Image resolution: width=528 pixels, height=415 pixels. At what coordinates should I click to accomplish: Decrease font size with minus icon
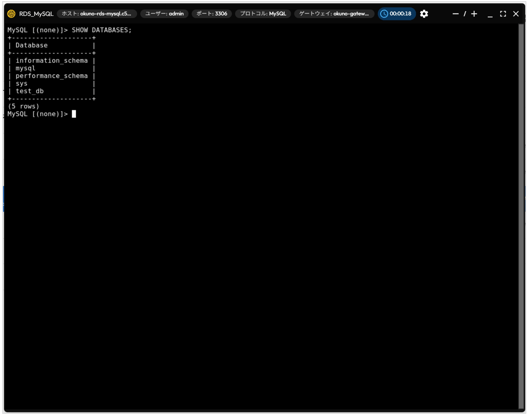click(455, 14)
